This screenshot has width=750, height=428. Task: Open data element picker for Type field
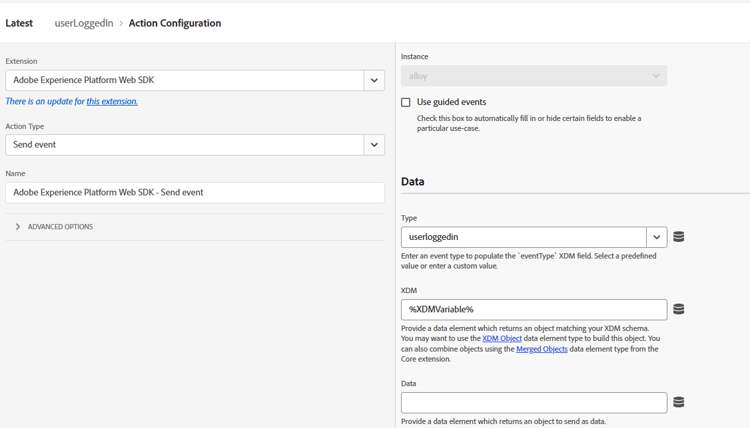click(679, 237)
